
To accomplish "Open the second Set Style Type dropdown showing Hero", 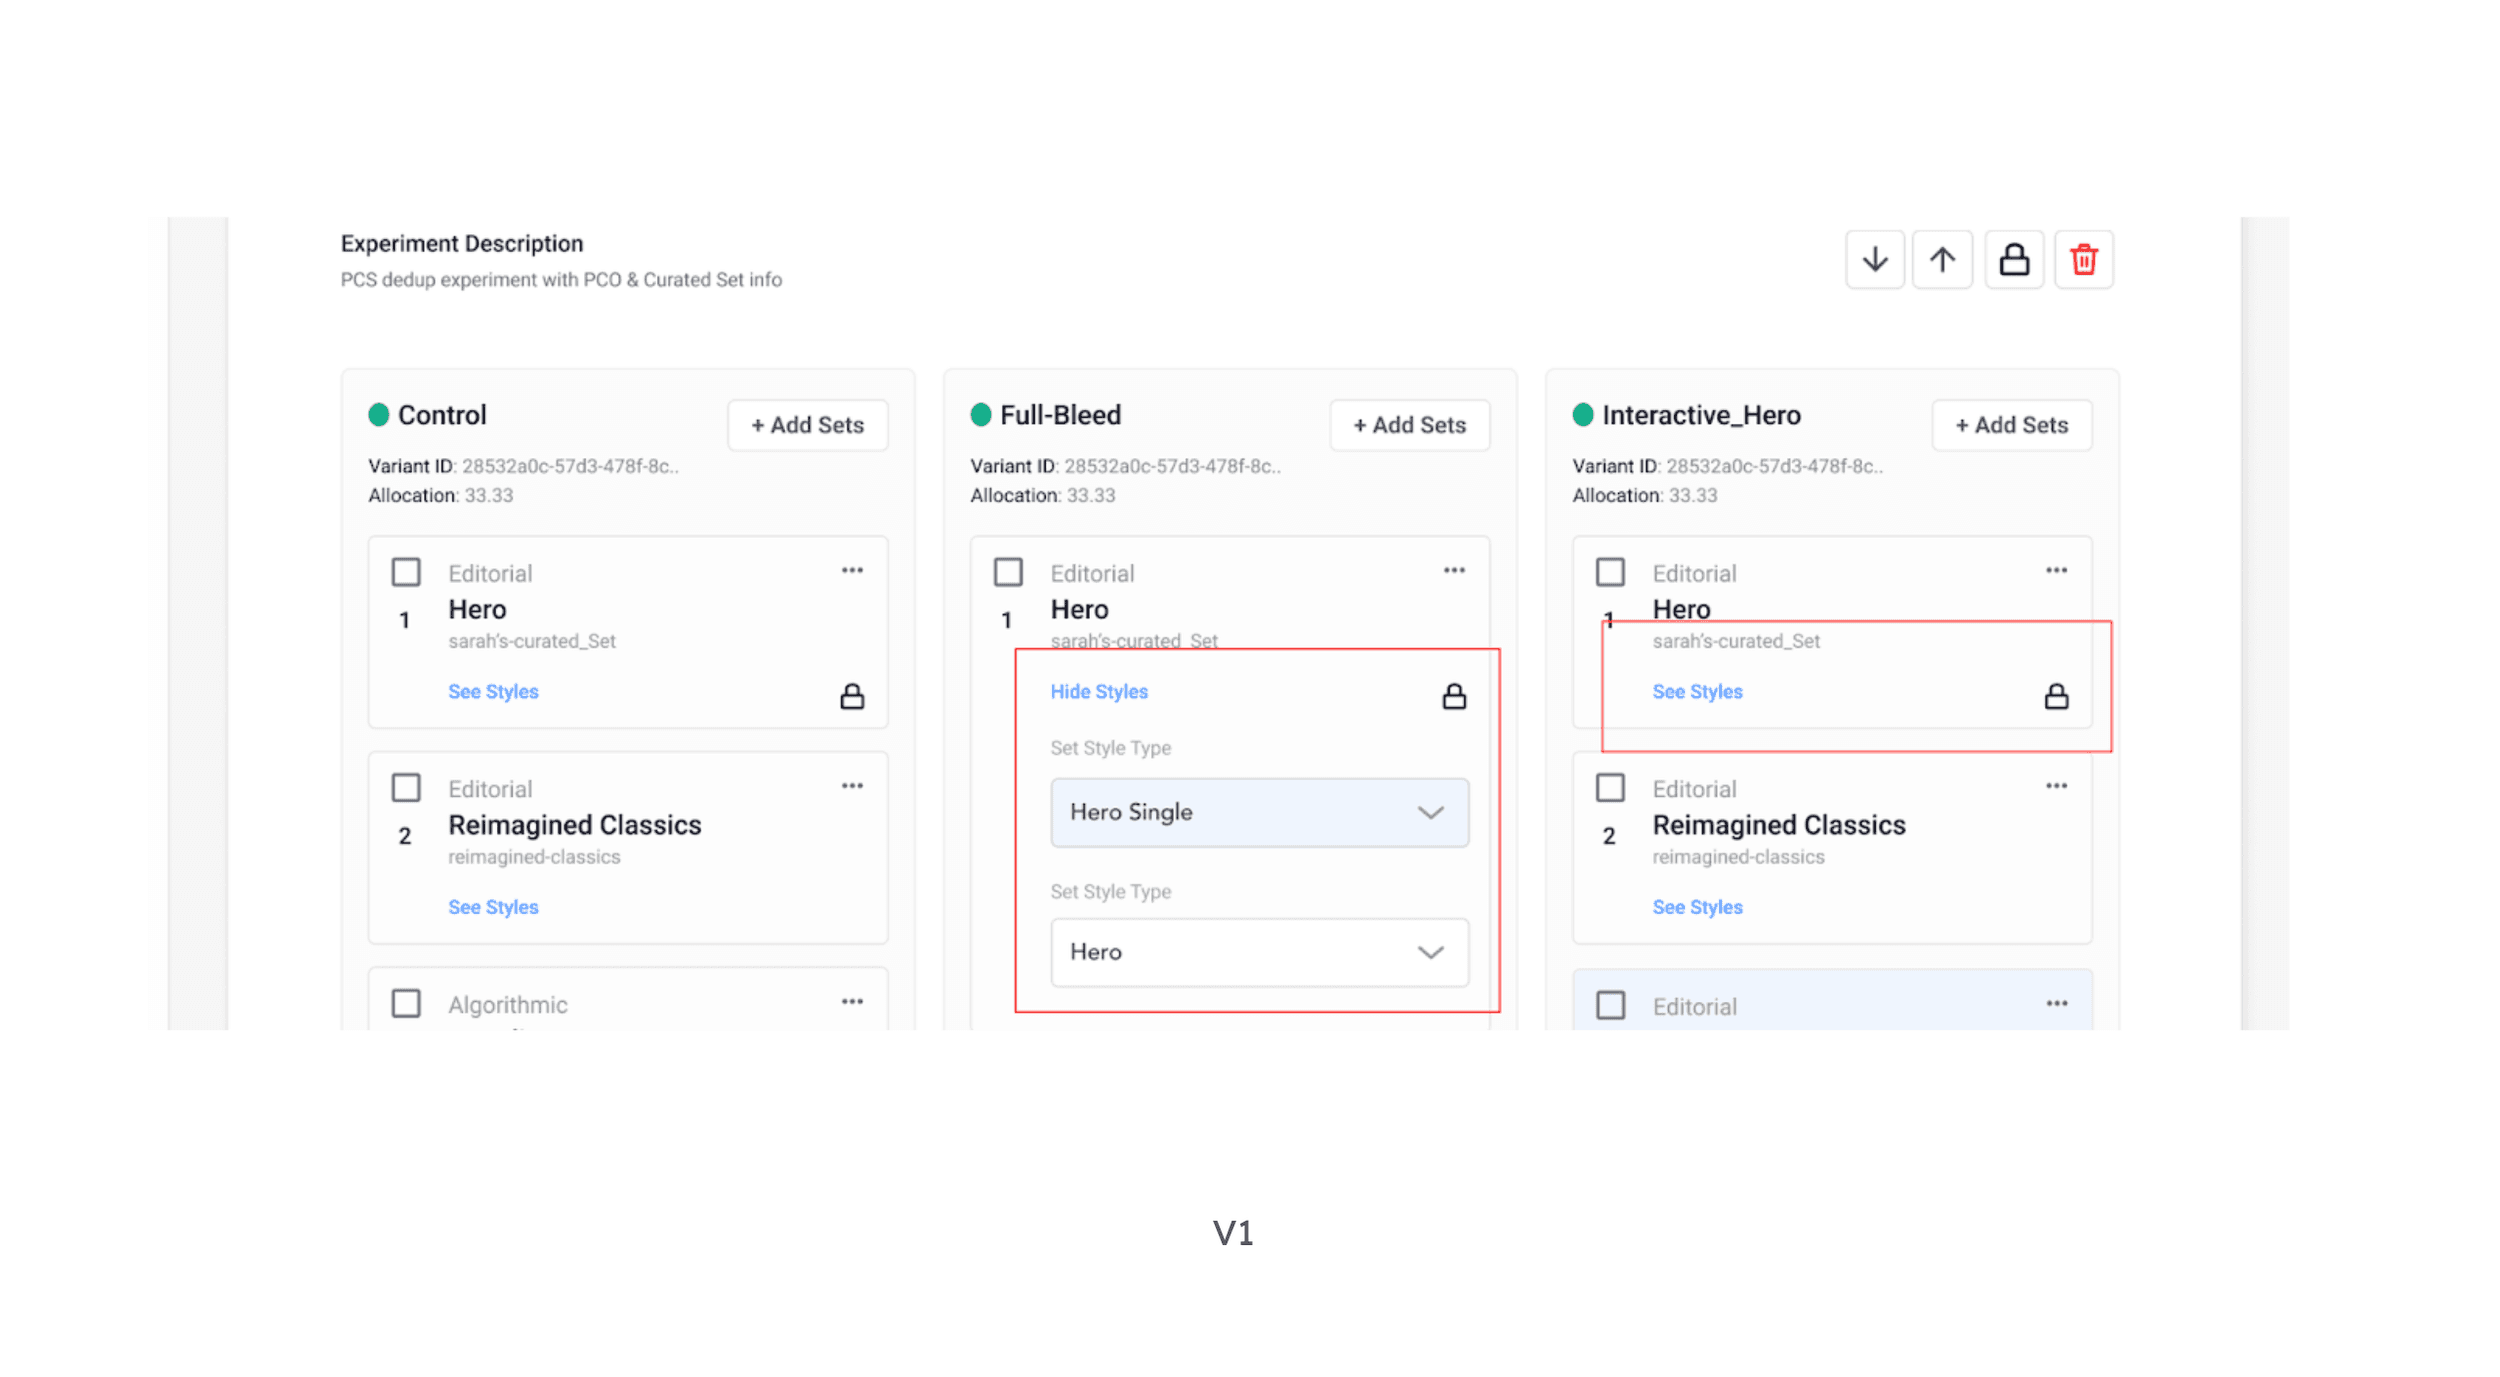I will click(x=1259, y=951).
